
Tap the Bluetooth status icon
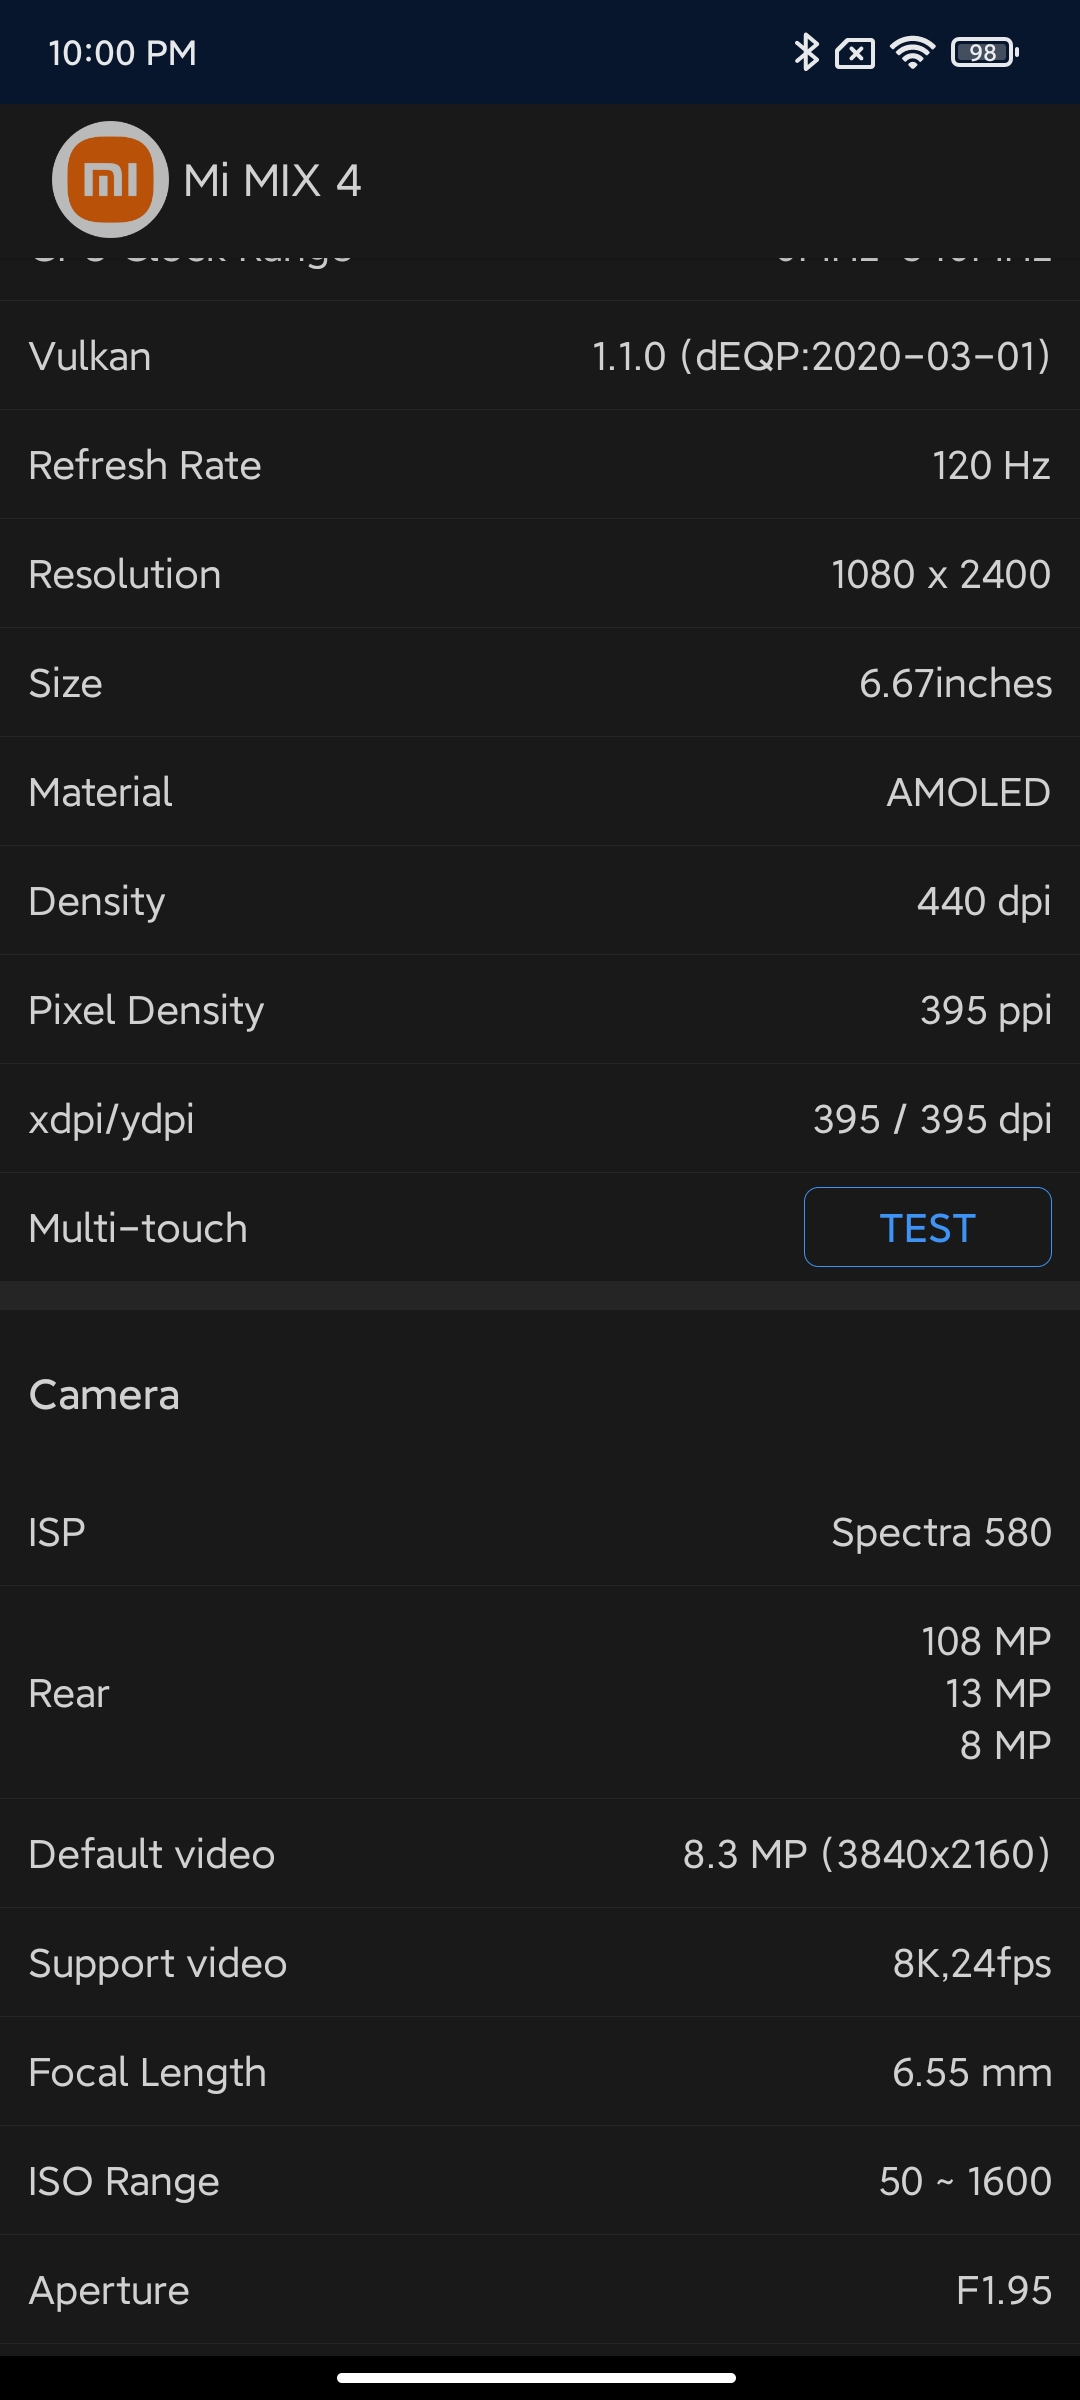(805, 52)
